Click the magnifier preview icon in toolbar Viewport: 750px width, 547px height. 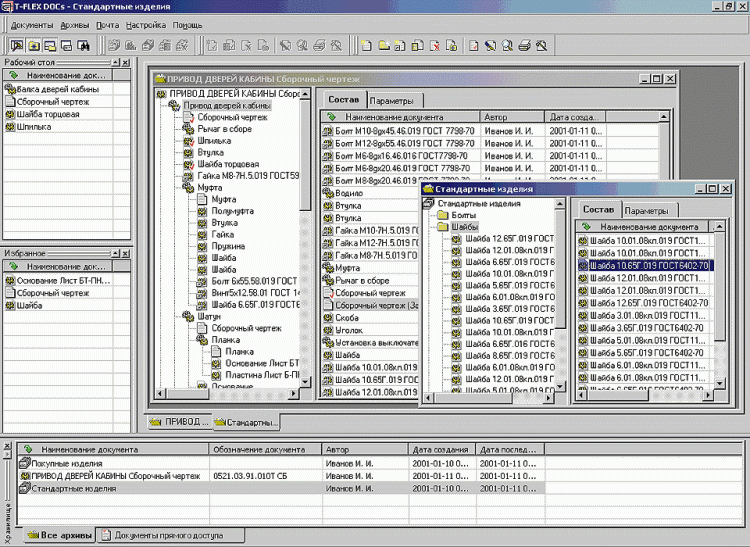point(507,46)
